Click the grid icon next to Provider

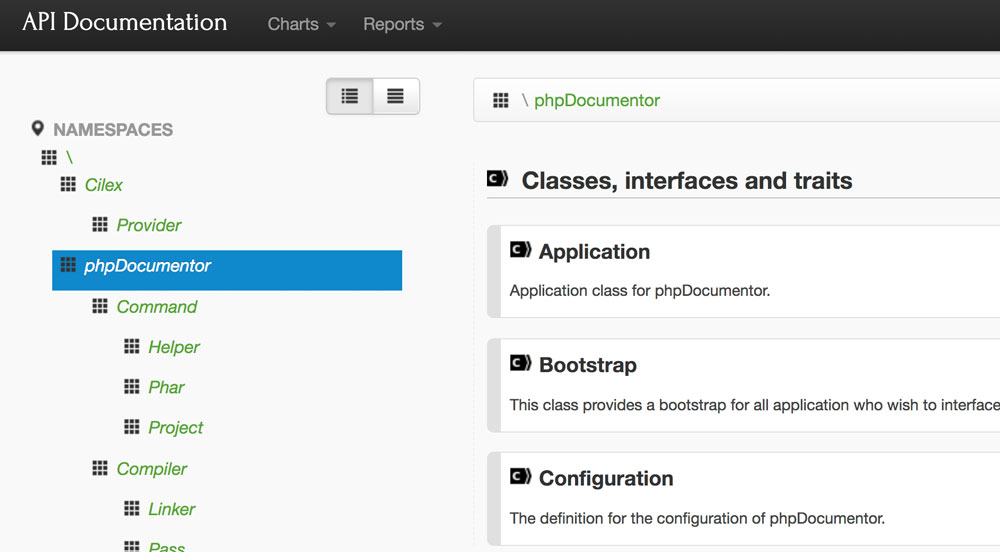coord(100,225)
